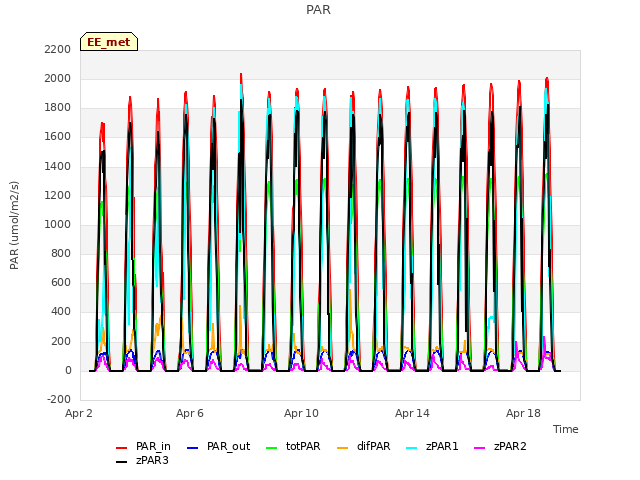The height and width of the screenshot is (480, 640).
Task: Click the -200 y-axis tick label
Action: tap(59, 399)
